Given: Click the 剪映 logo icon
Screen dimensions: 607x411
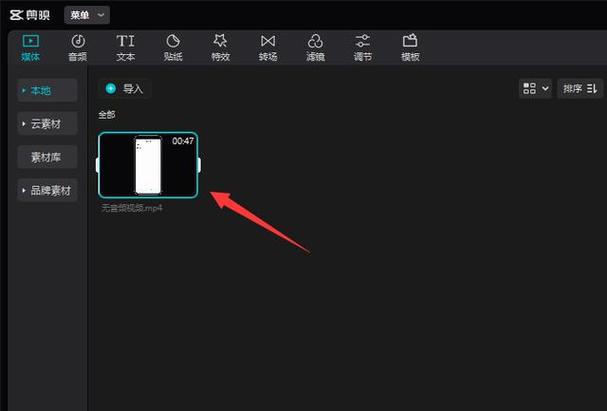Looking at the screenshot, I should [17, 15].
